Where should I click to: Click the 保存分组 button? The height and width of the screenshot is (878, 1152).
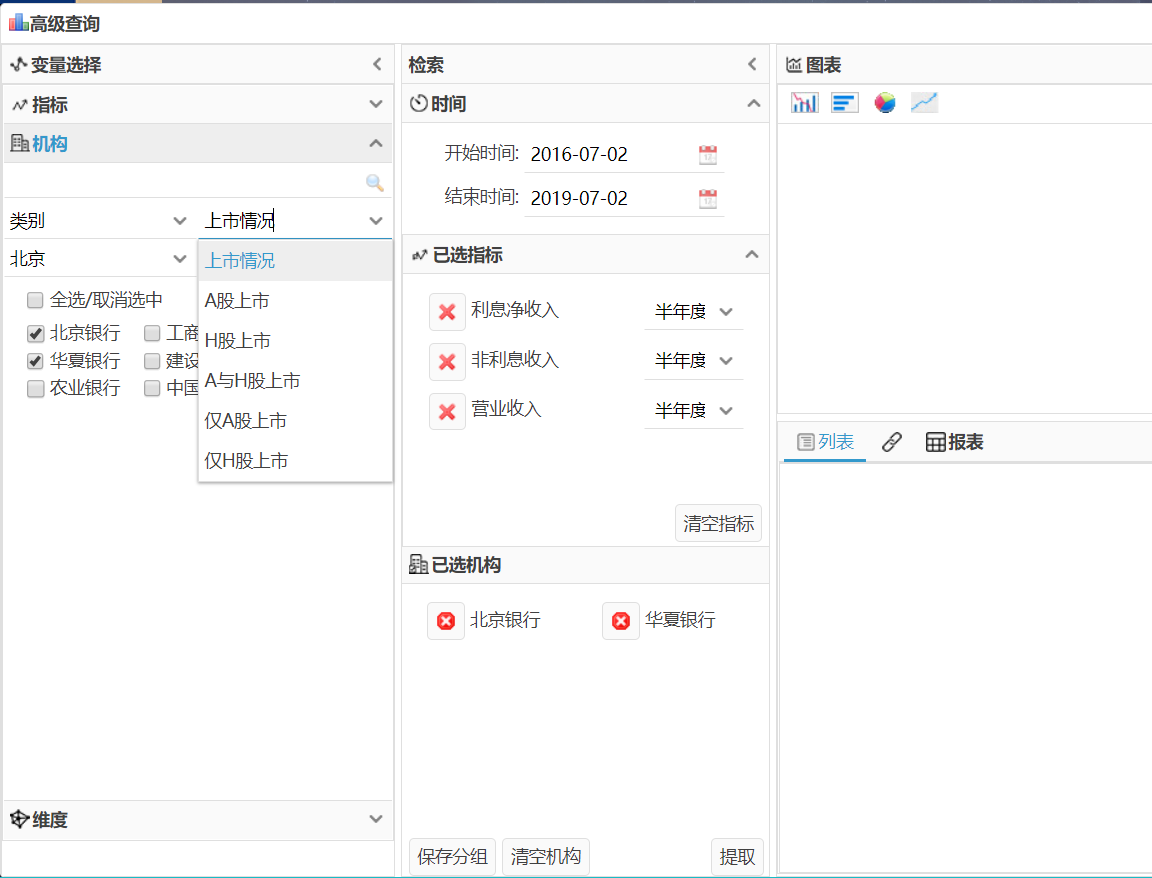452,857
